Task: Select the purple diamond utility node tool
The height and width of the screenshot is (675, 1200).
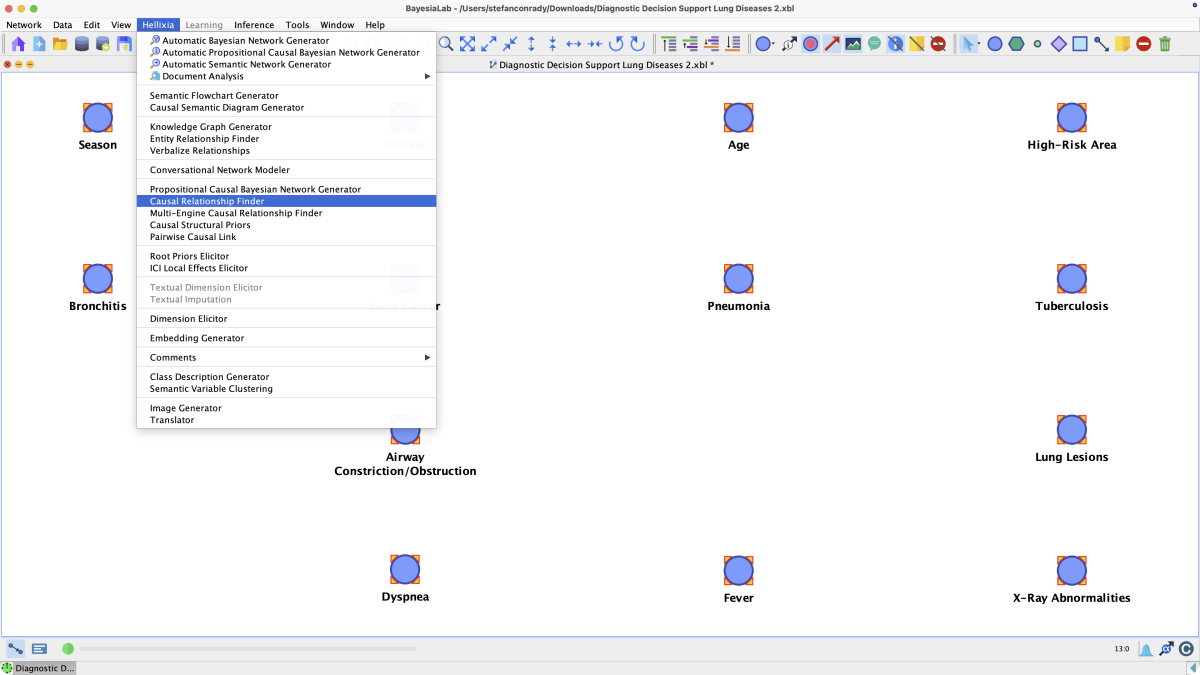Action: 1059,44
